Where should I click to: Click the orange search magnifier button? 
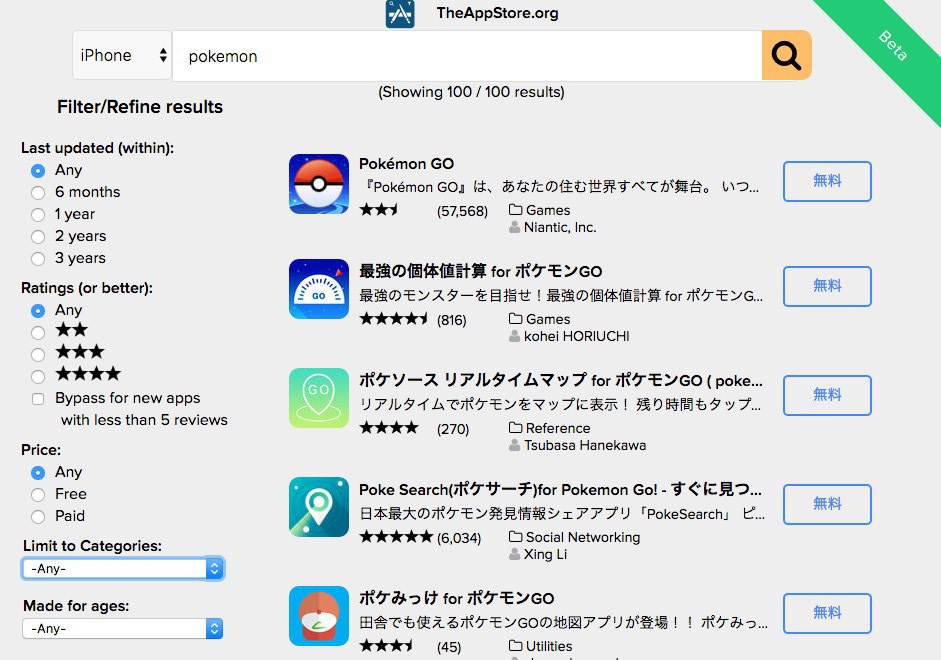tap(786, 55)
